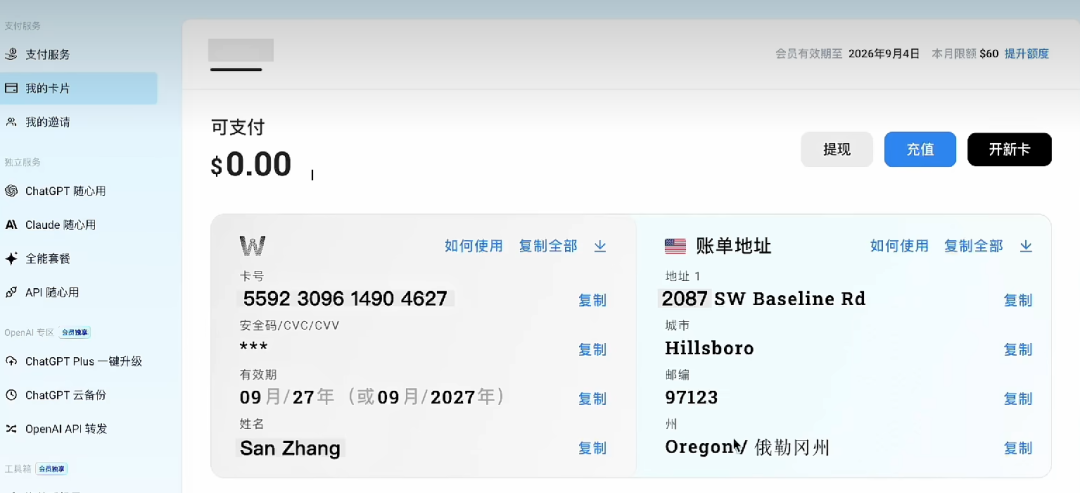
Task: Click the 会员独享 badge beside 工具箱
Action: click(x=52, y=469)
